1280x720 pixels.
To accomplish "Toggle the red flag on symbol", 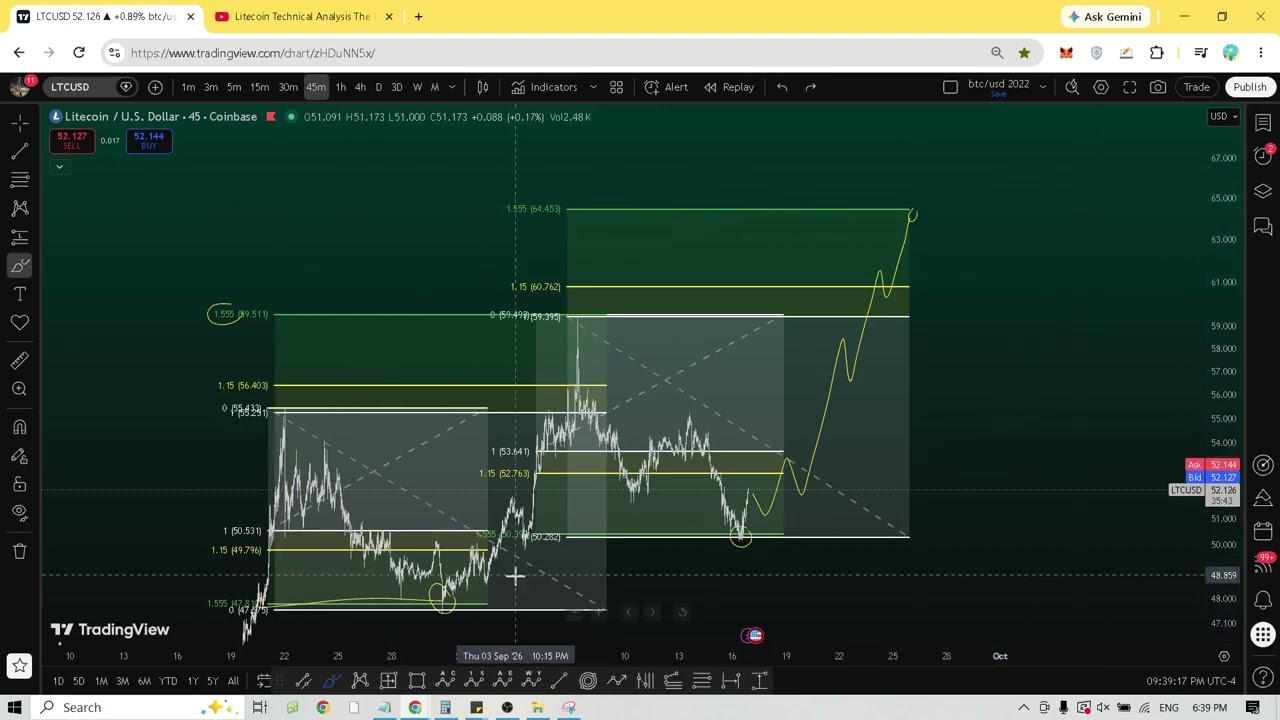I will click(270, 117).
